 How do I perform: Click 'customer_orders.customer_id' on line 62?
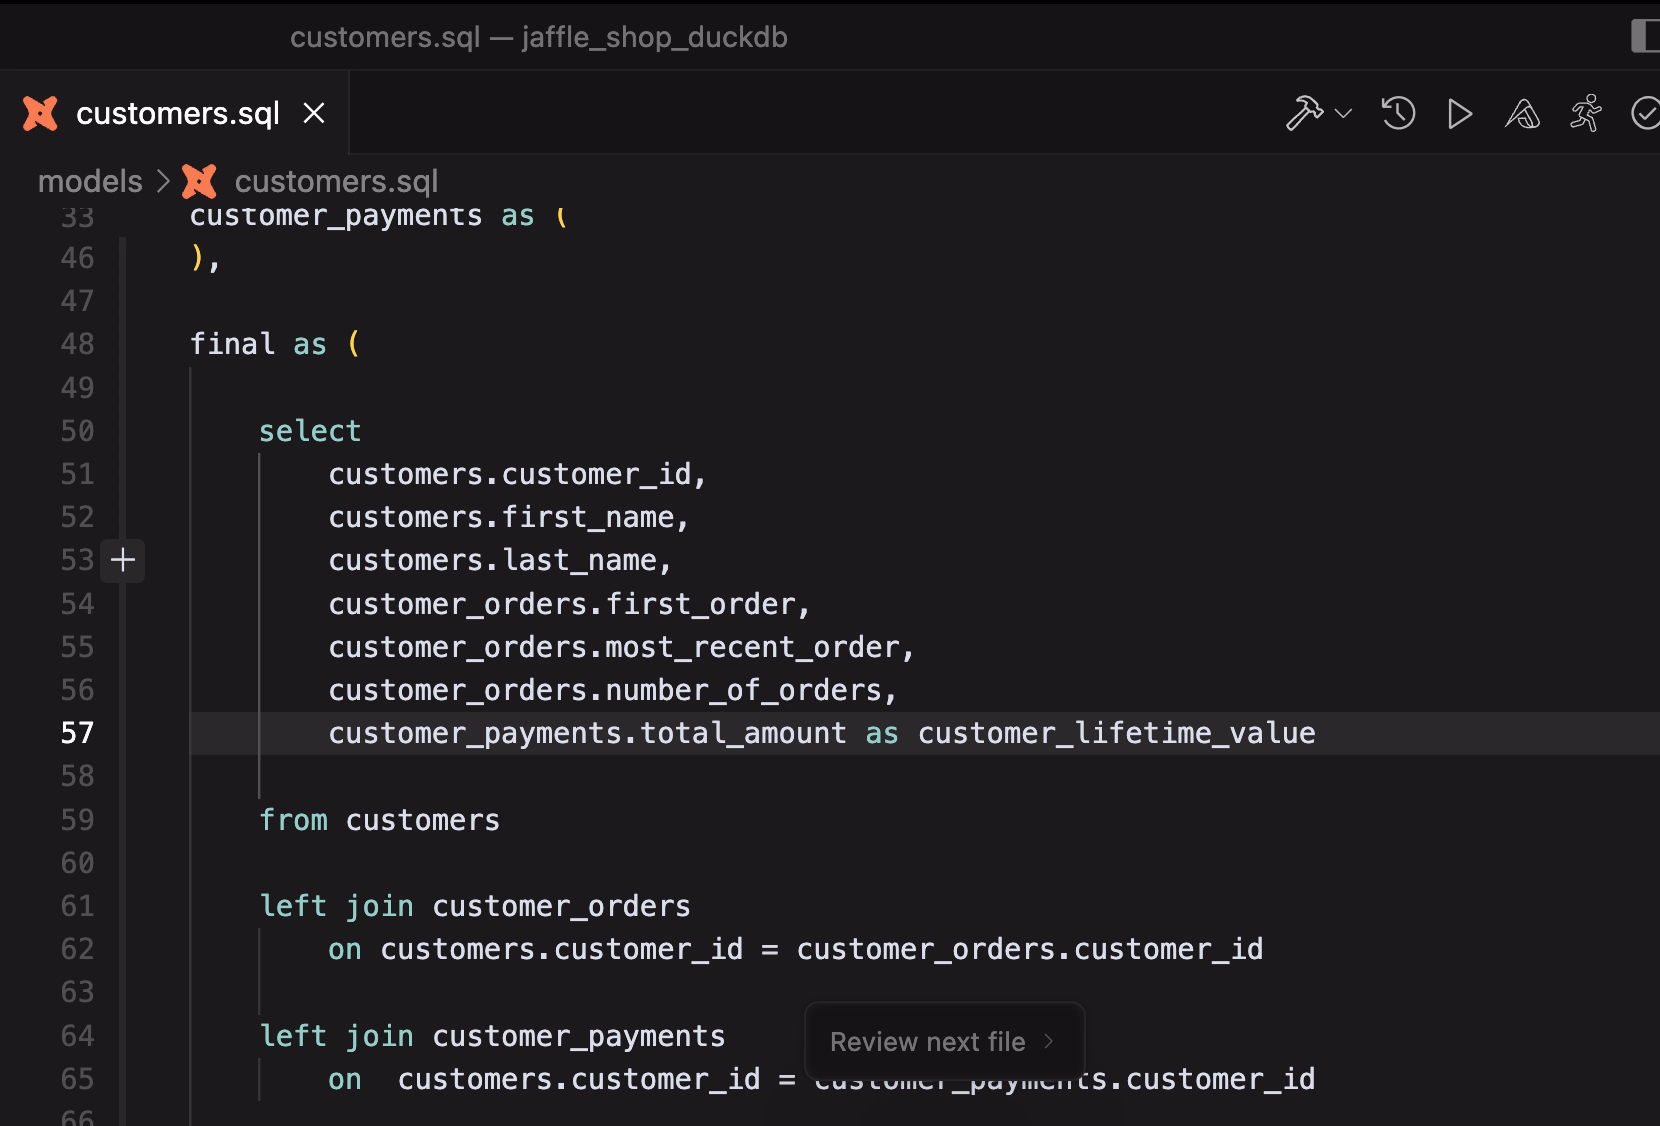pyautogui.click(x=1030, y=949)
